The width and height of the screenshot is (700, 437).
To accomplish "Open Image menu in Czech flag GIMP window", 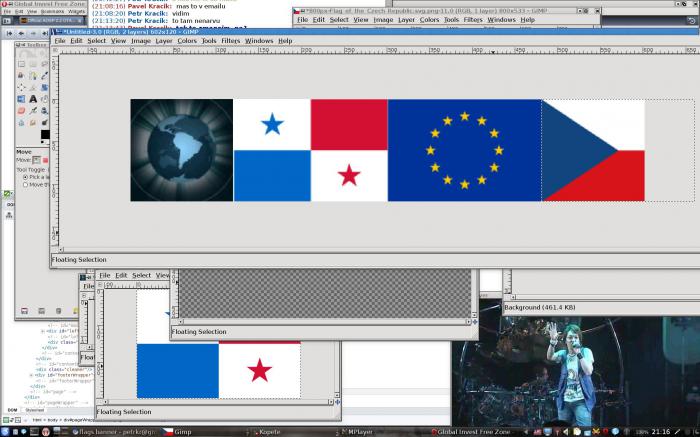I will [x=383, y=20].
